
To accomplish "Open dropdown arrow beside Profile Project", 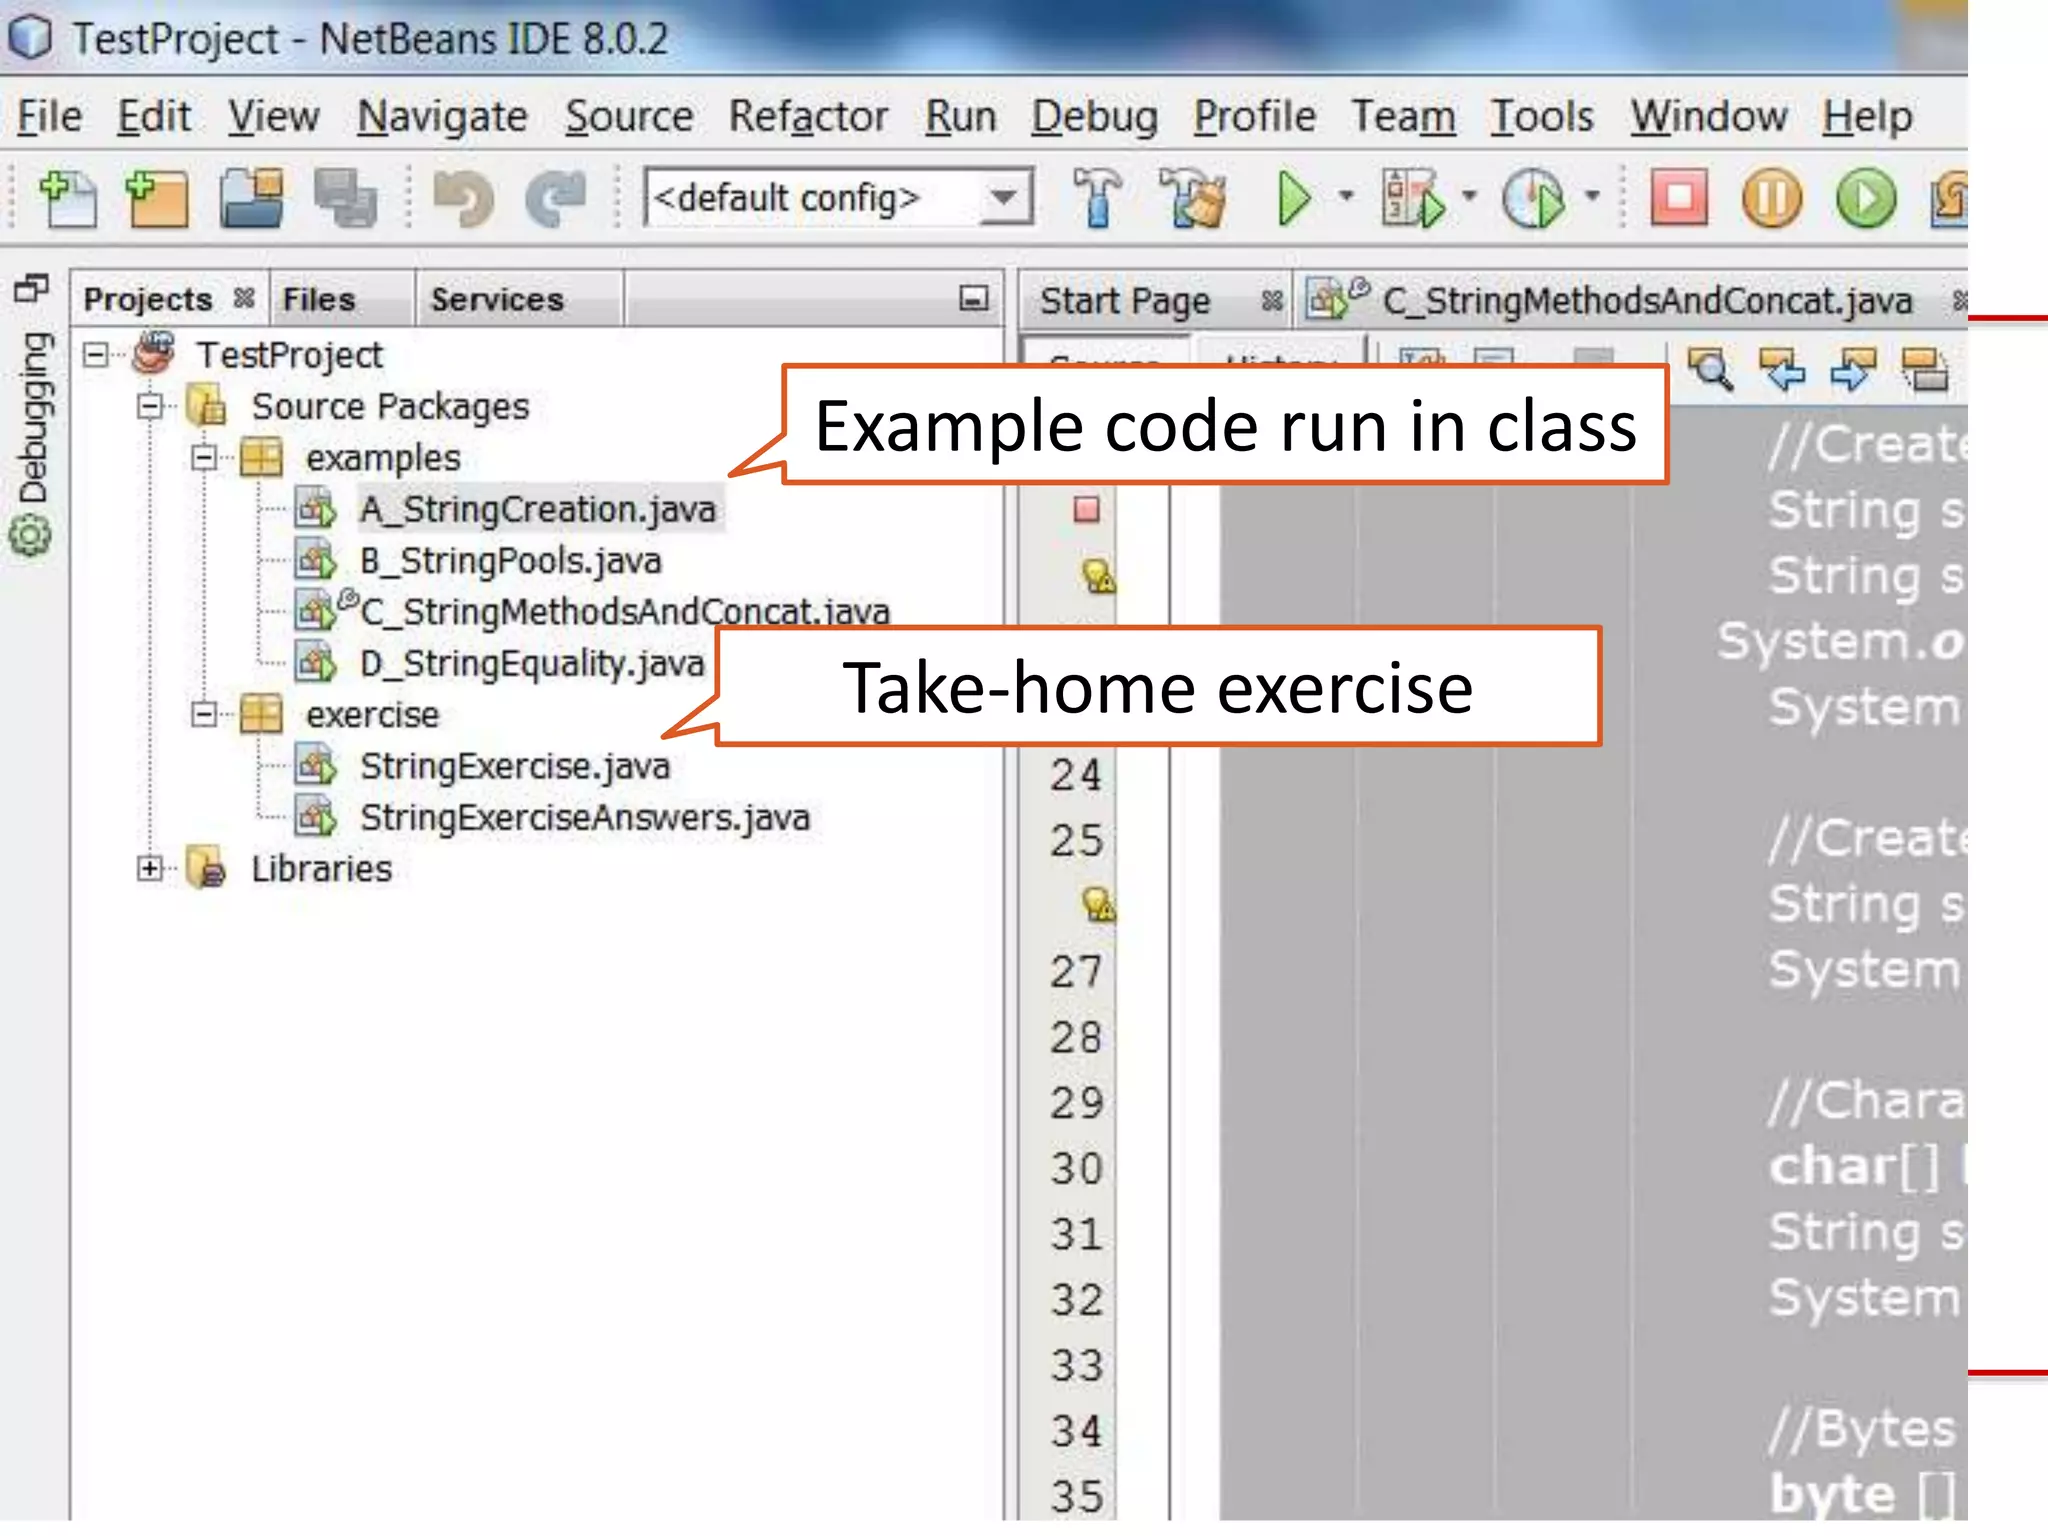I will click(x=1592, y=196).
